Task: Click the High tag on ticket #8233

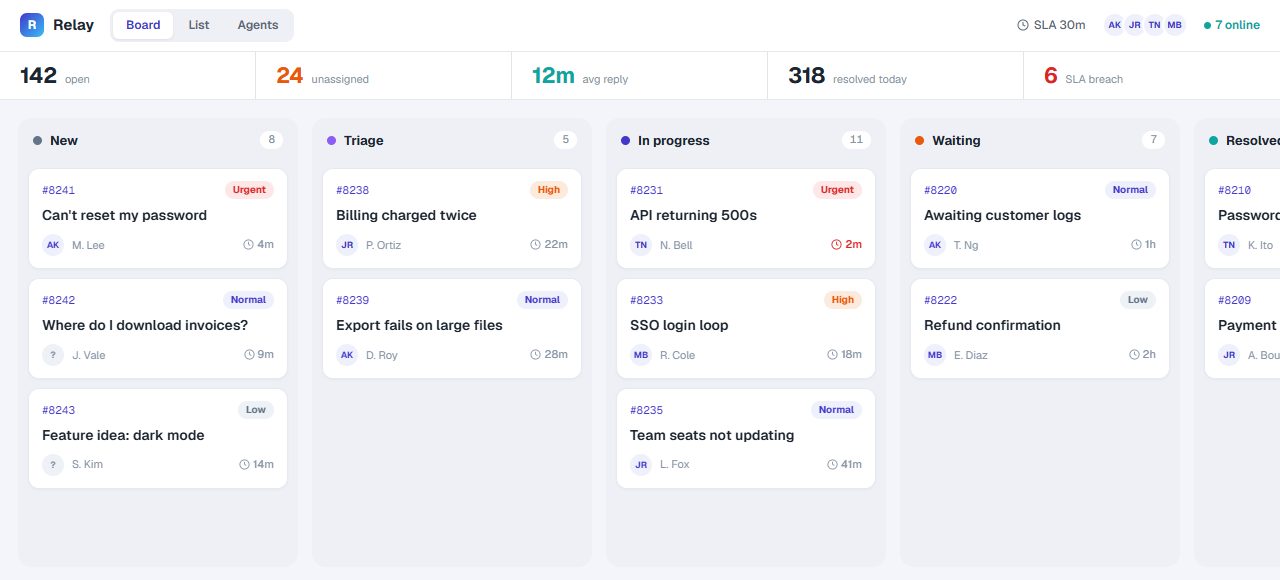Action: coord(843,300)
